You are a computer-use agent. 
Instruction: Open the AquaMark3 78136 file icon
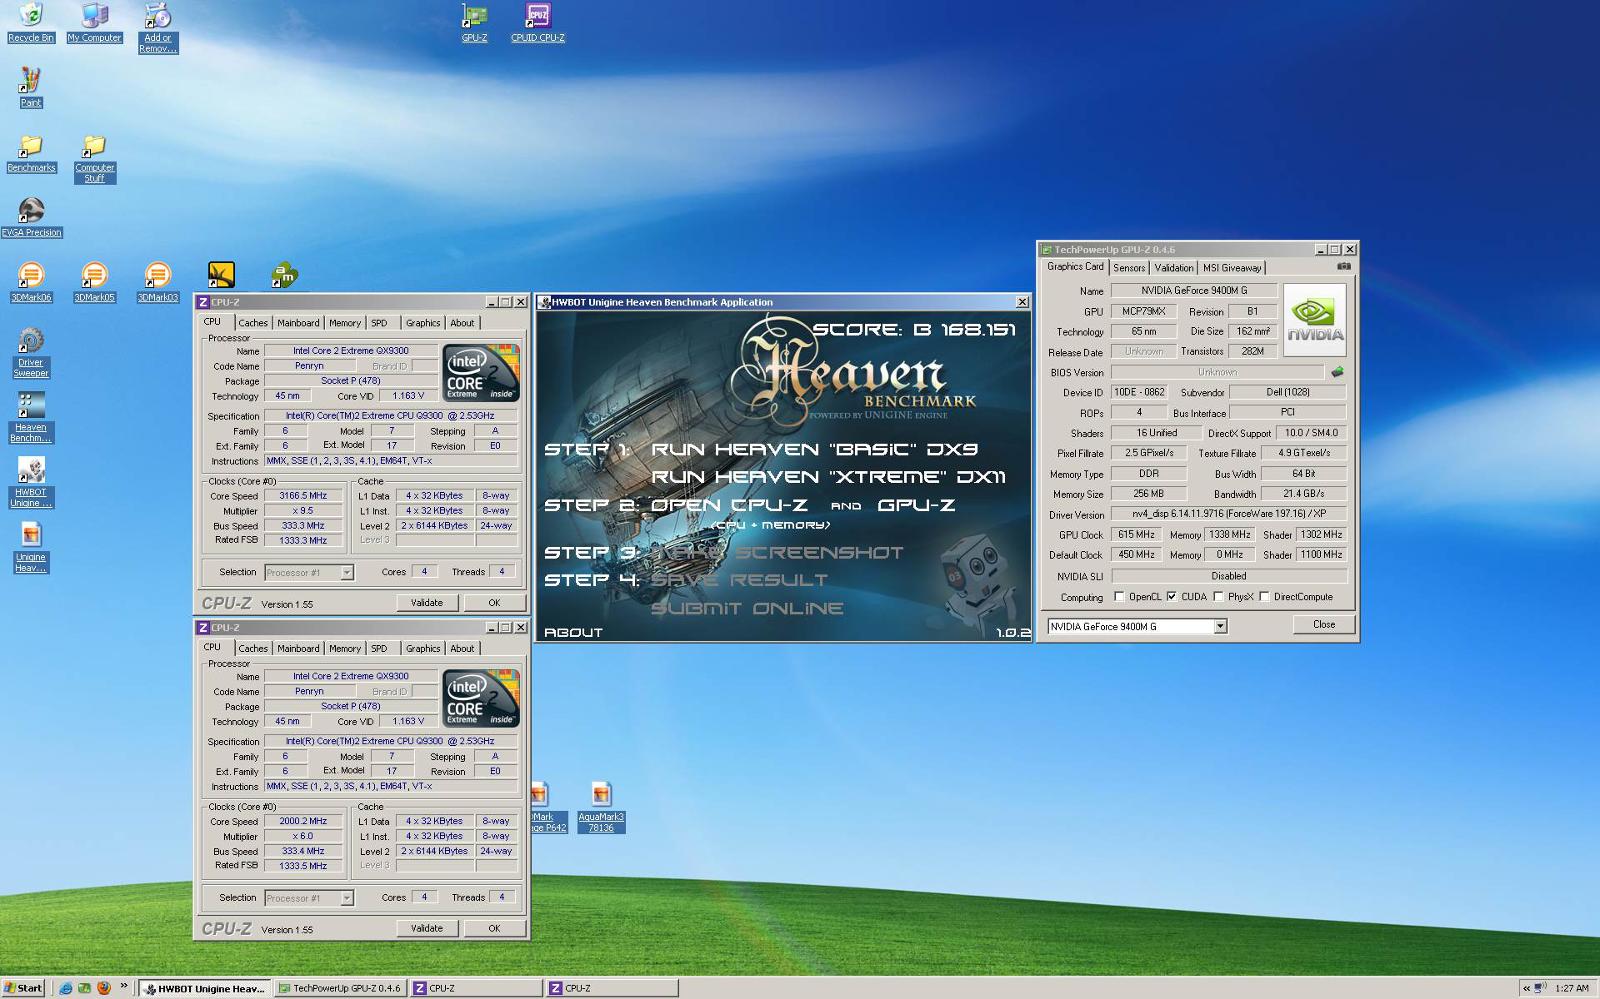coord(600,807)
